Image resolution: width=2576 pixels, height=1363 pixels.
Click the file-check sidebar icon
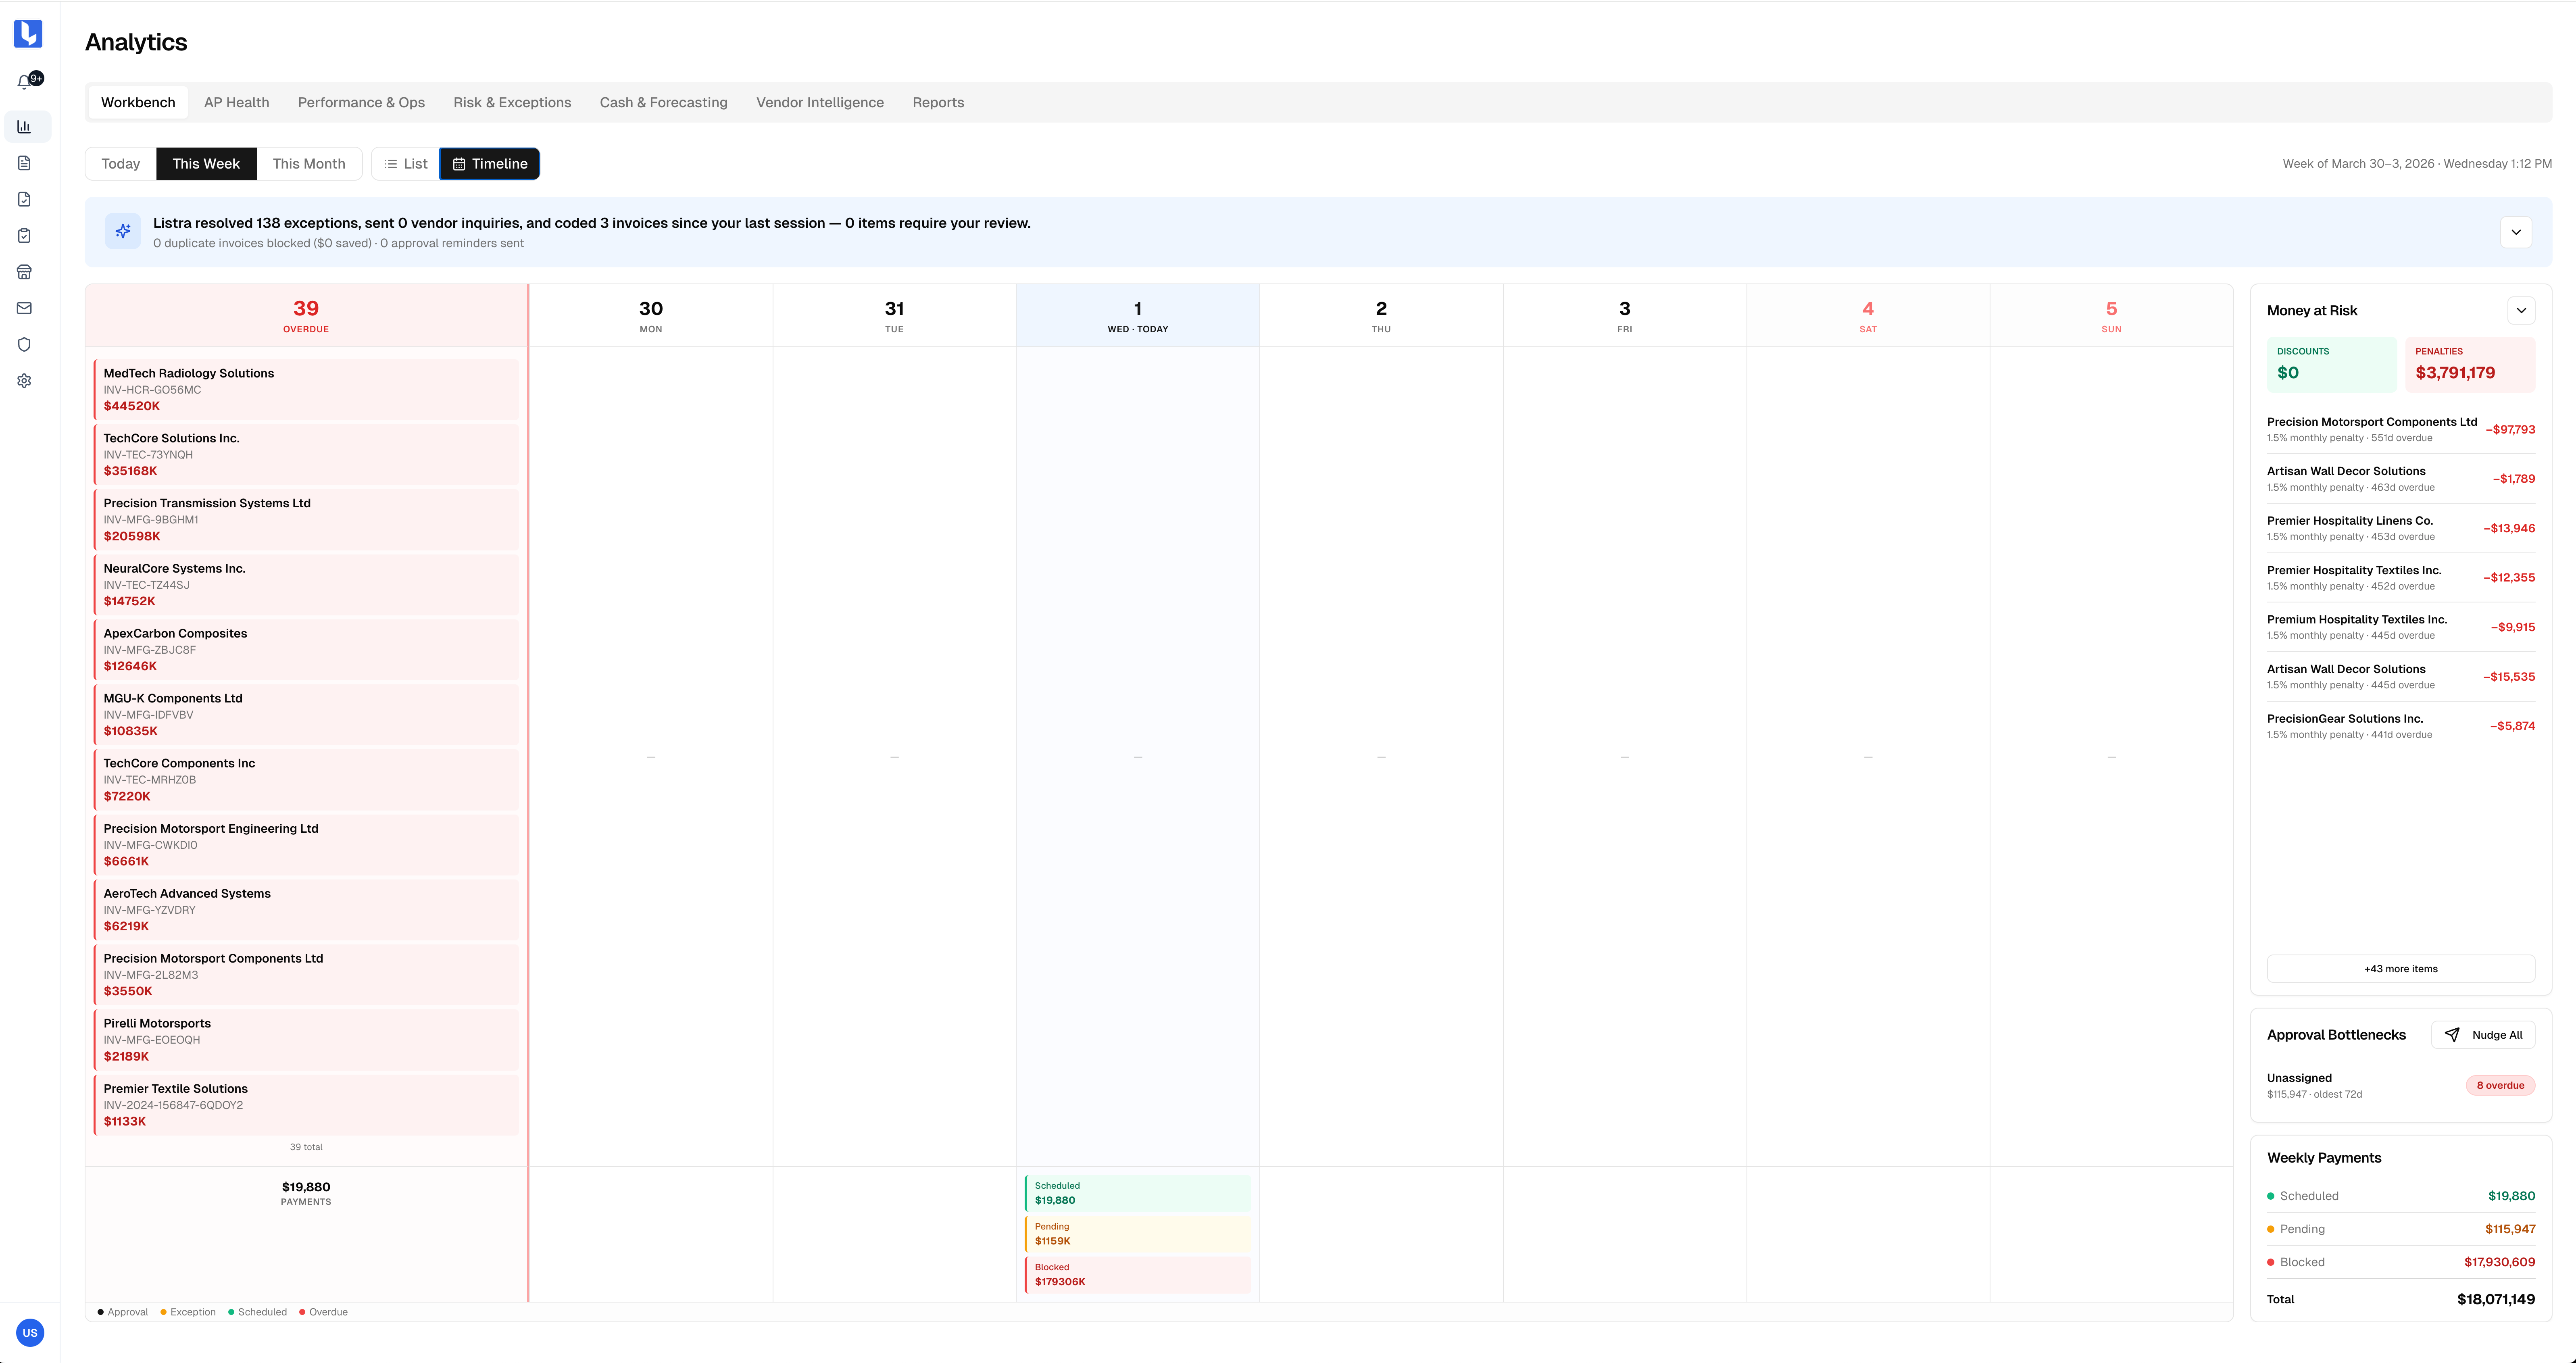[x=24, y=199]
